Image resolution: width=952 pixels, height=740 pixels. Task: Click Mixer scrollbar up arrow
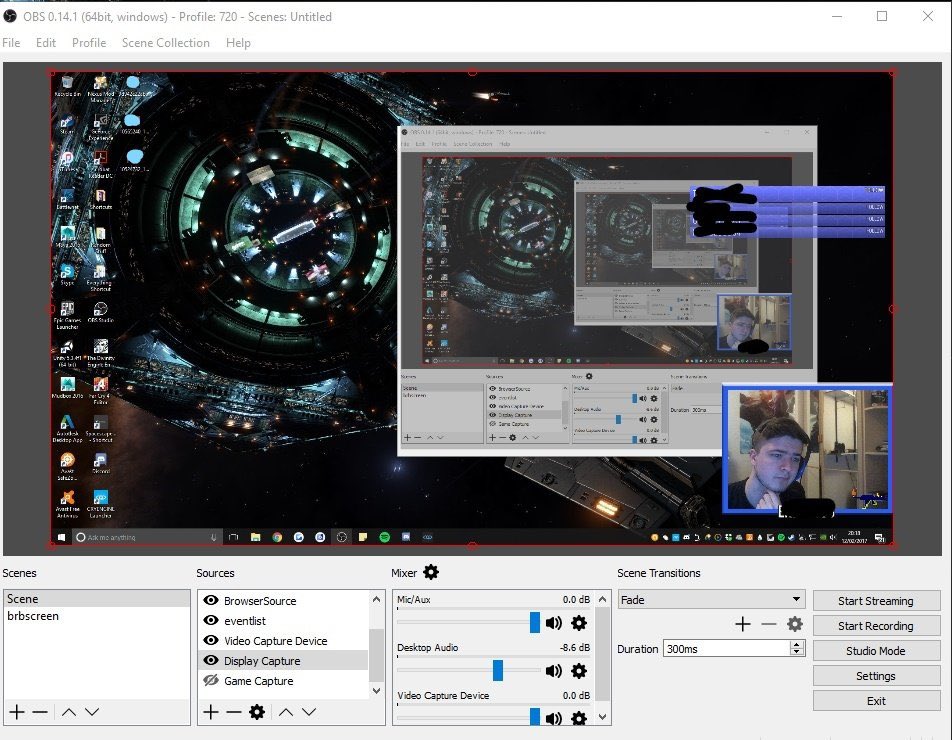[602, 599]
